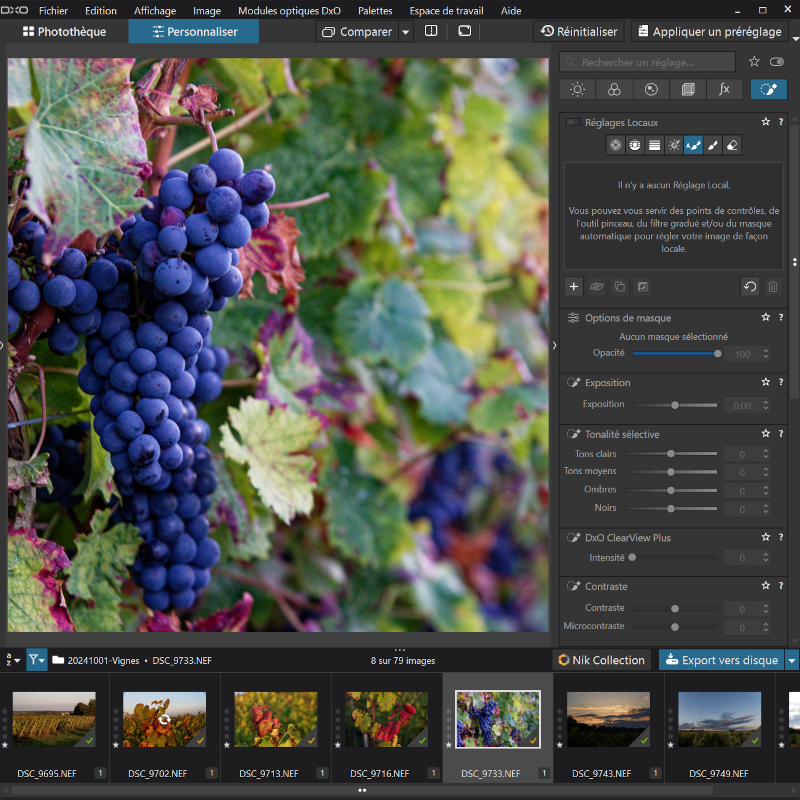Select the Light corrections palette icon
The image size is (800, 800).
tap(577, 89)
